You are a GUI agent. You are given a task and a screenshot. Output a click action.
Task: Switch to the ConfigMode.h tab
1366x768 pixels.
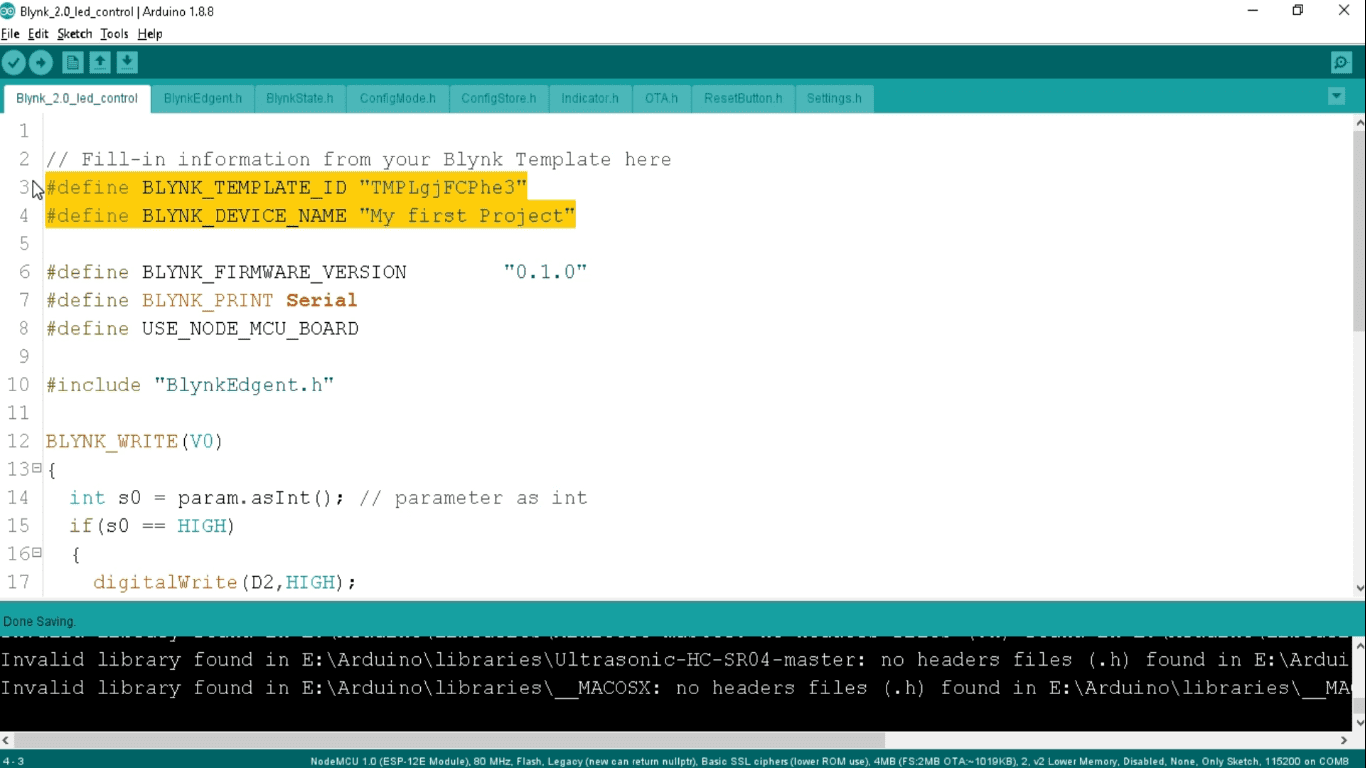coord(397,99)
